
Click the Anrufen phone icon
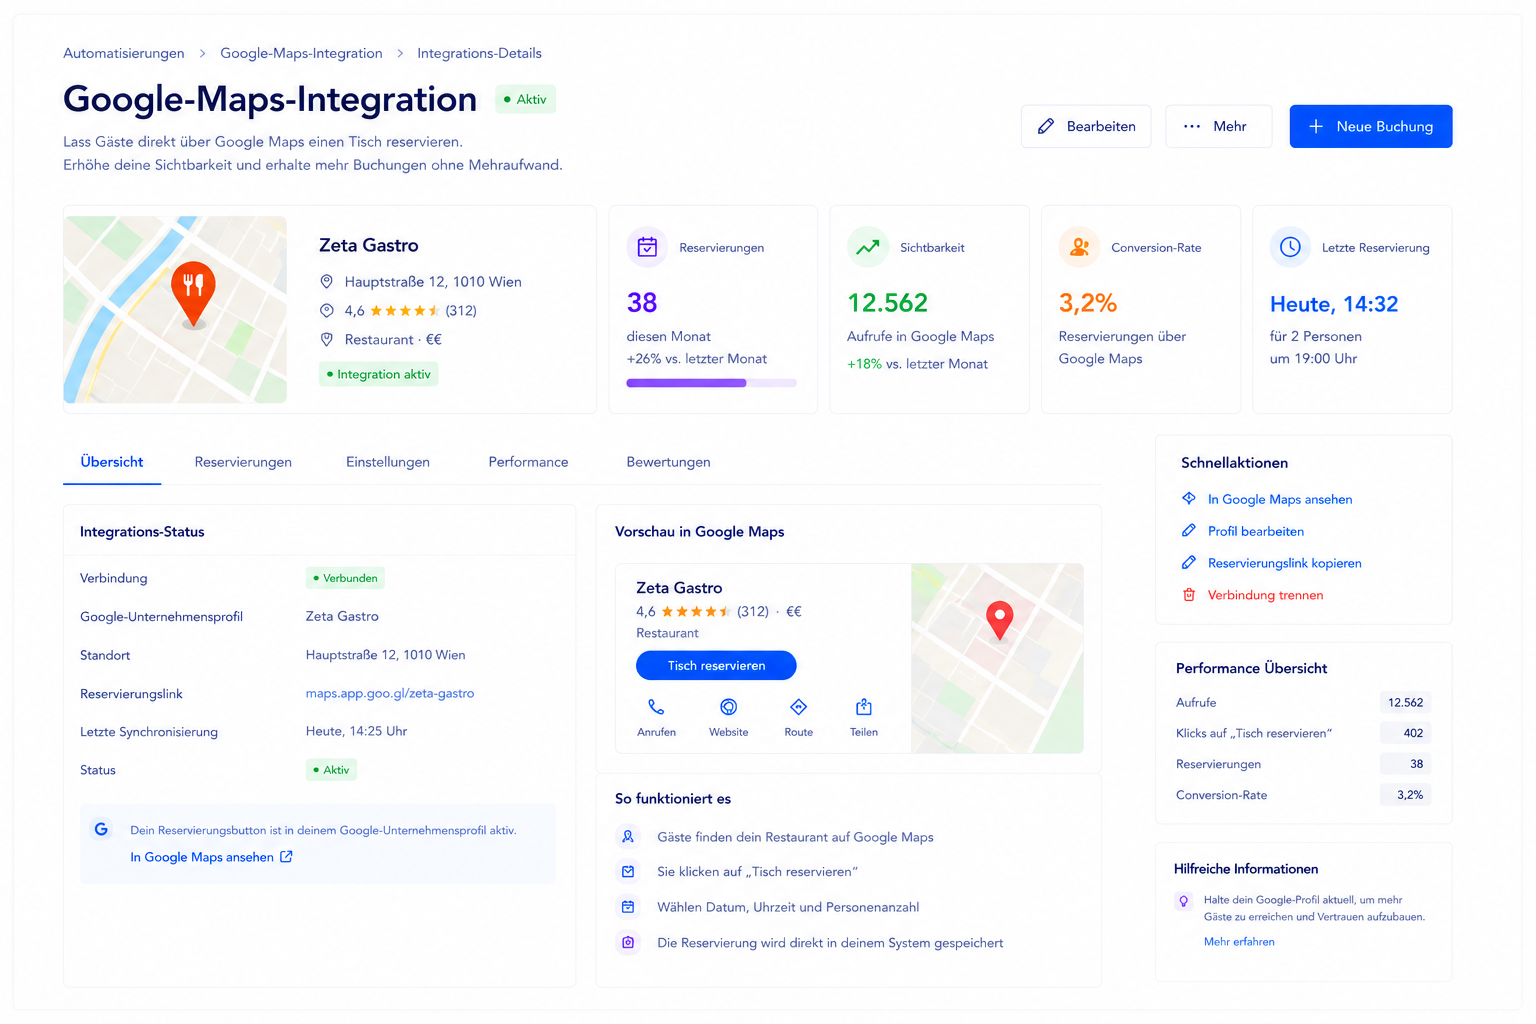coord(656,707)
